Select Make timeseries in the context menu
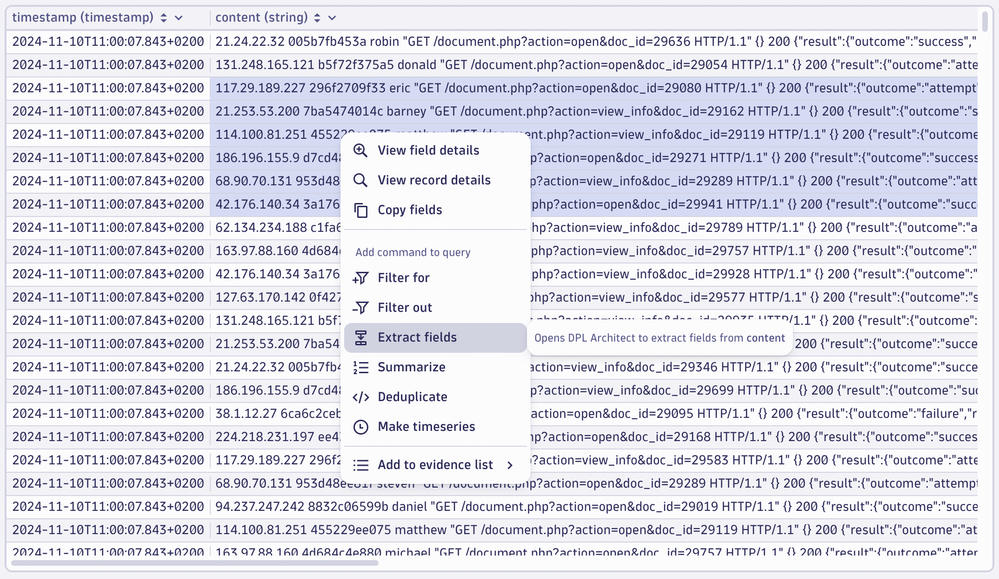The width and height of the screenshot is (999, 579). pyautogui.click(x=426, y=427)
